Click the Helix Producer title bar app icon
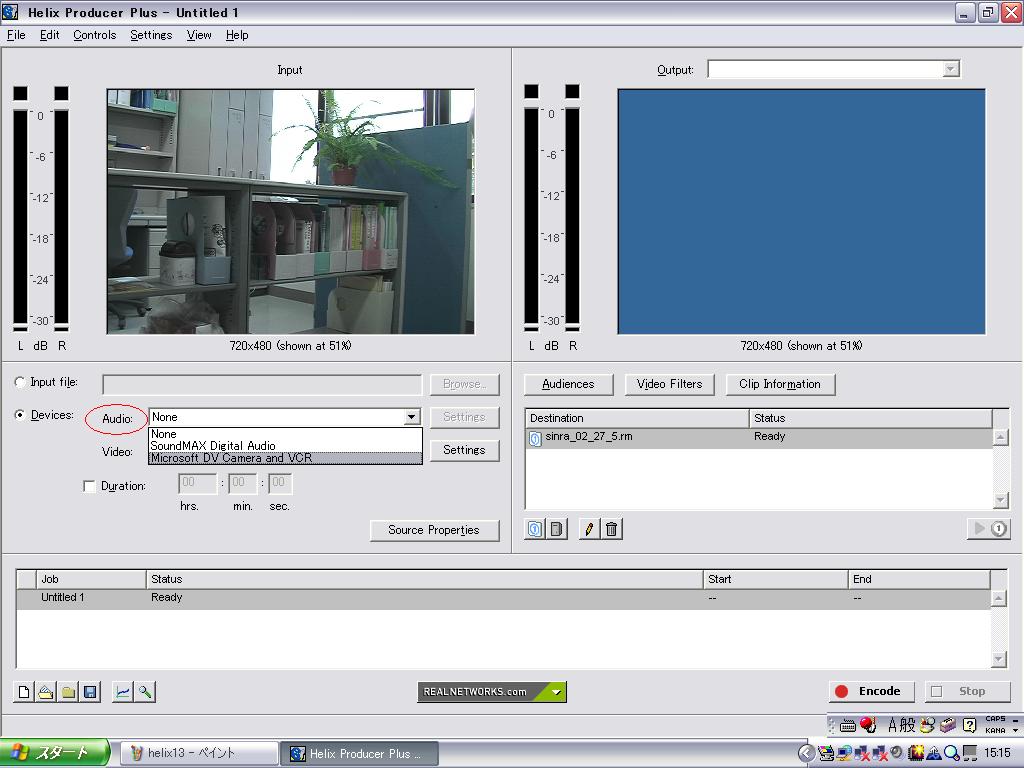1024x768 pixels. point(10,12)
